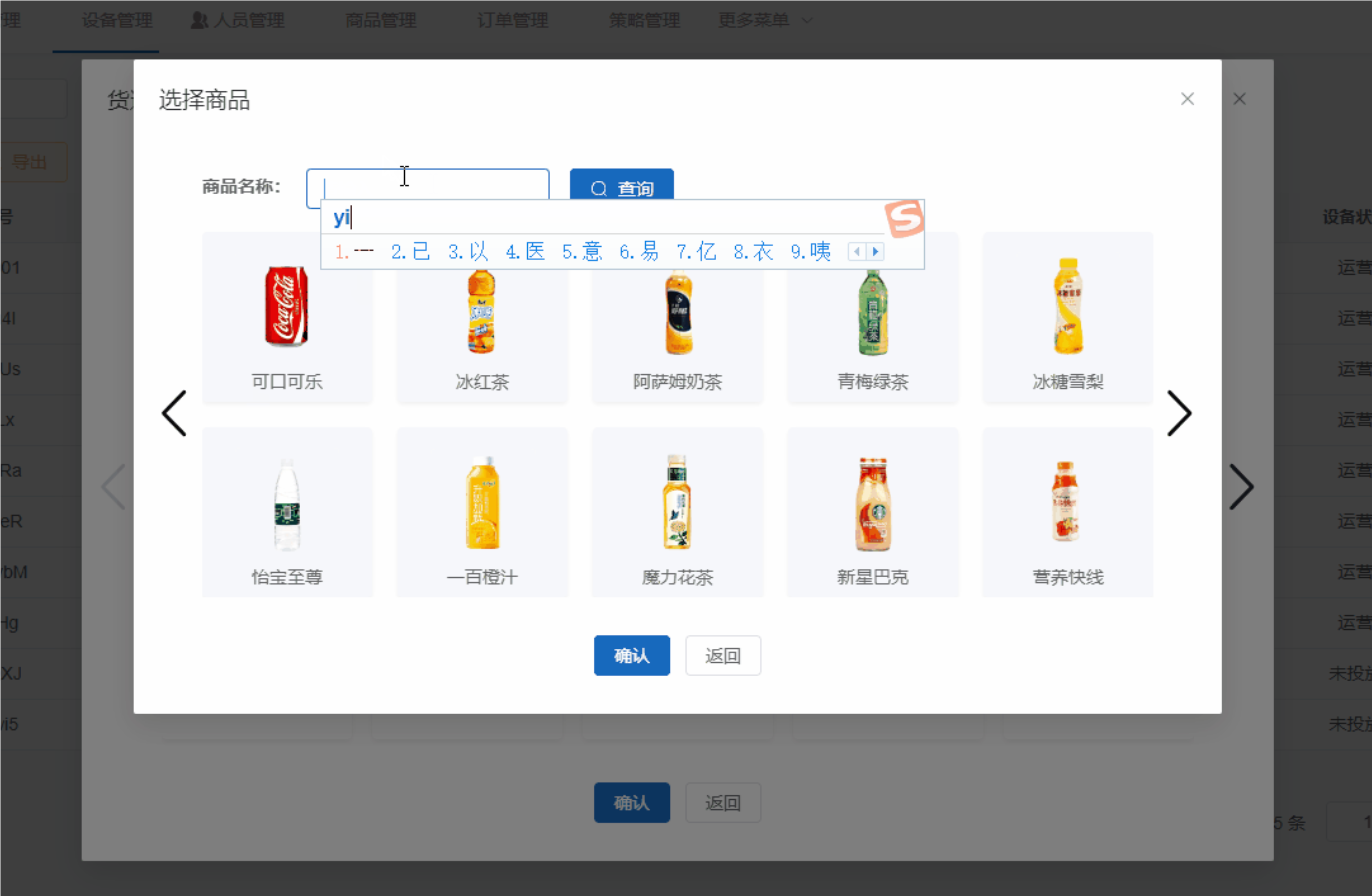Click the 冰糖雪梨 product name label
The image size is (1372, 896).
pyautogui.click(x=1068, y=382)
